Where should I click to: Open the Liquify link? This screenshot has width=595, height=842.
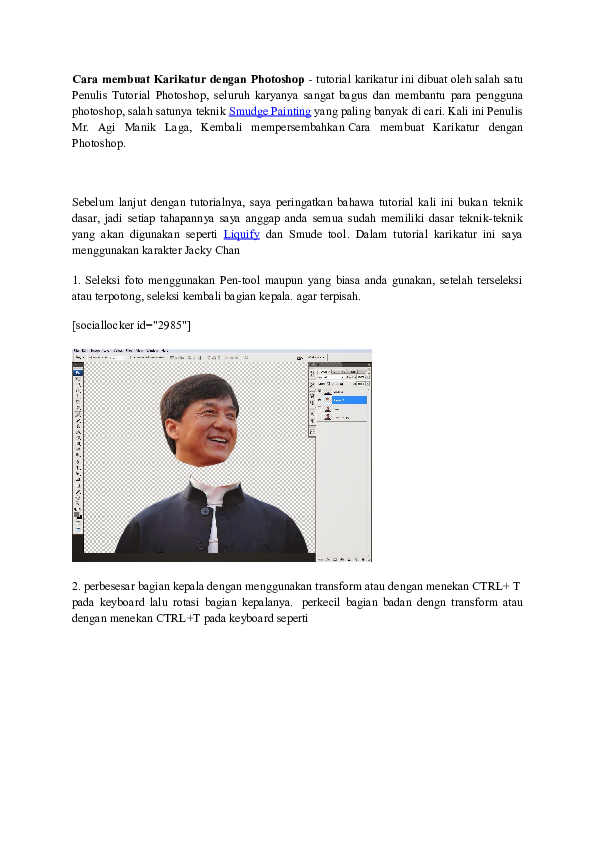point(242,234)
